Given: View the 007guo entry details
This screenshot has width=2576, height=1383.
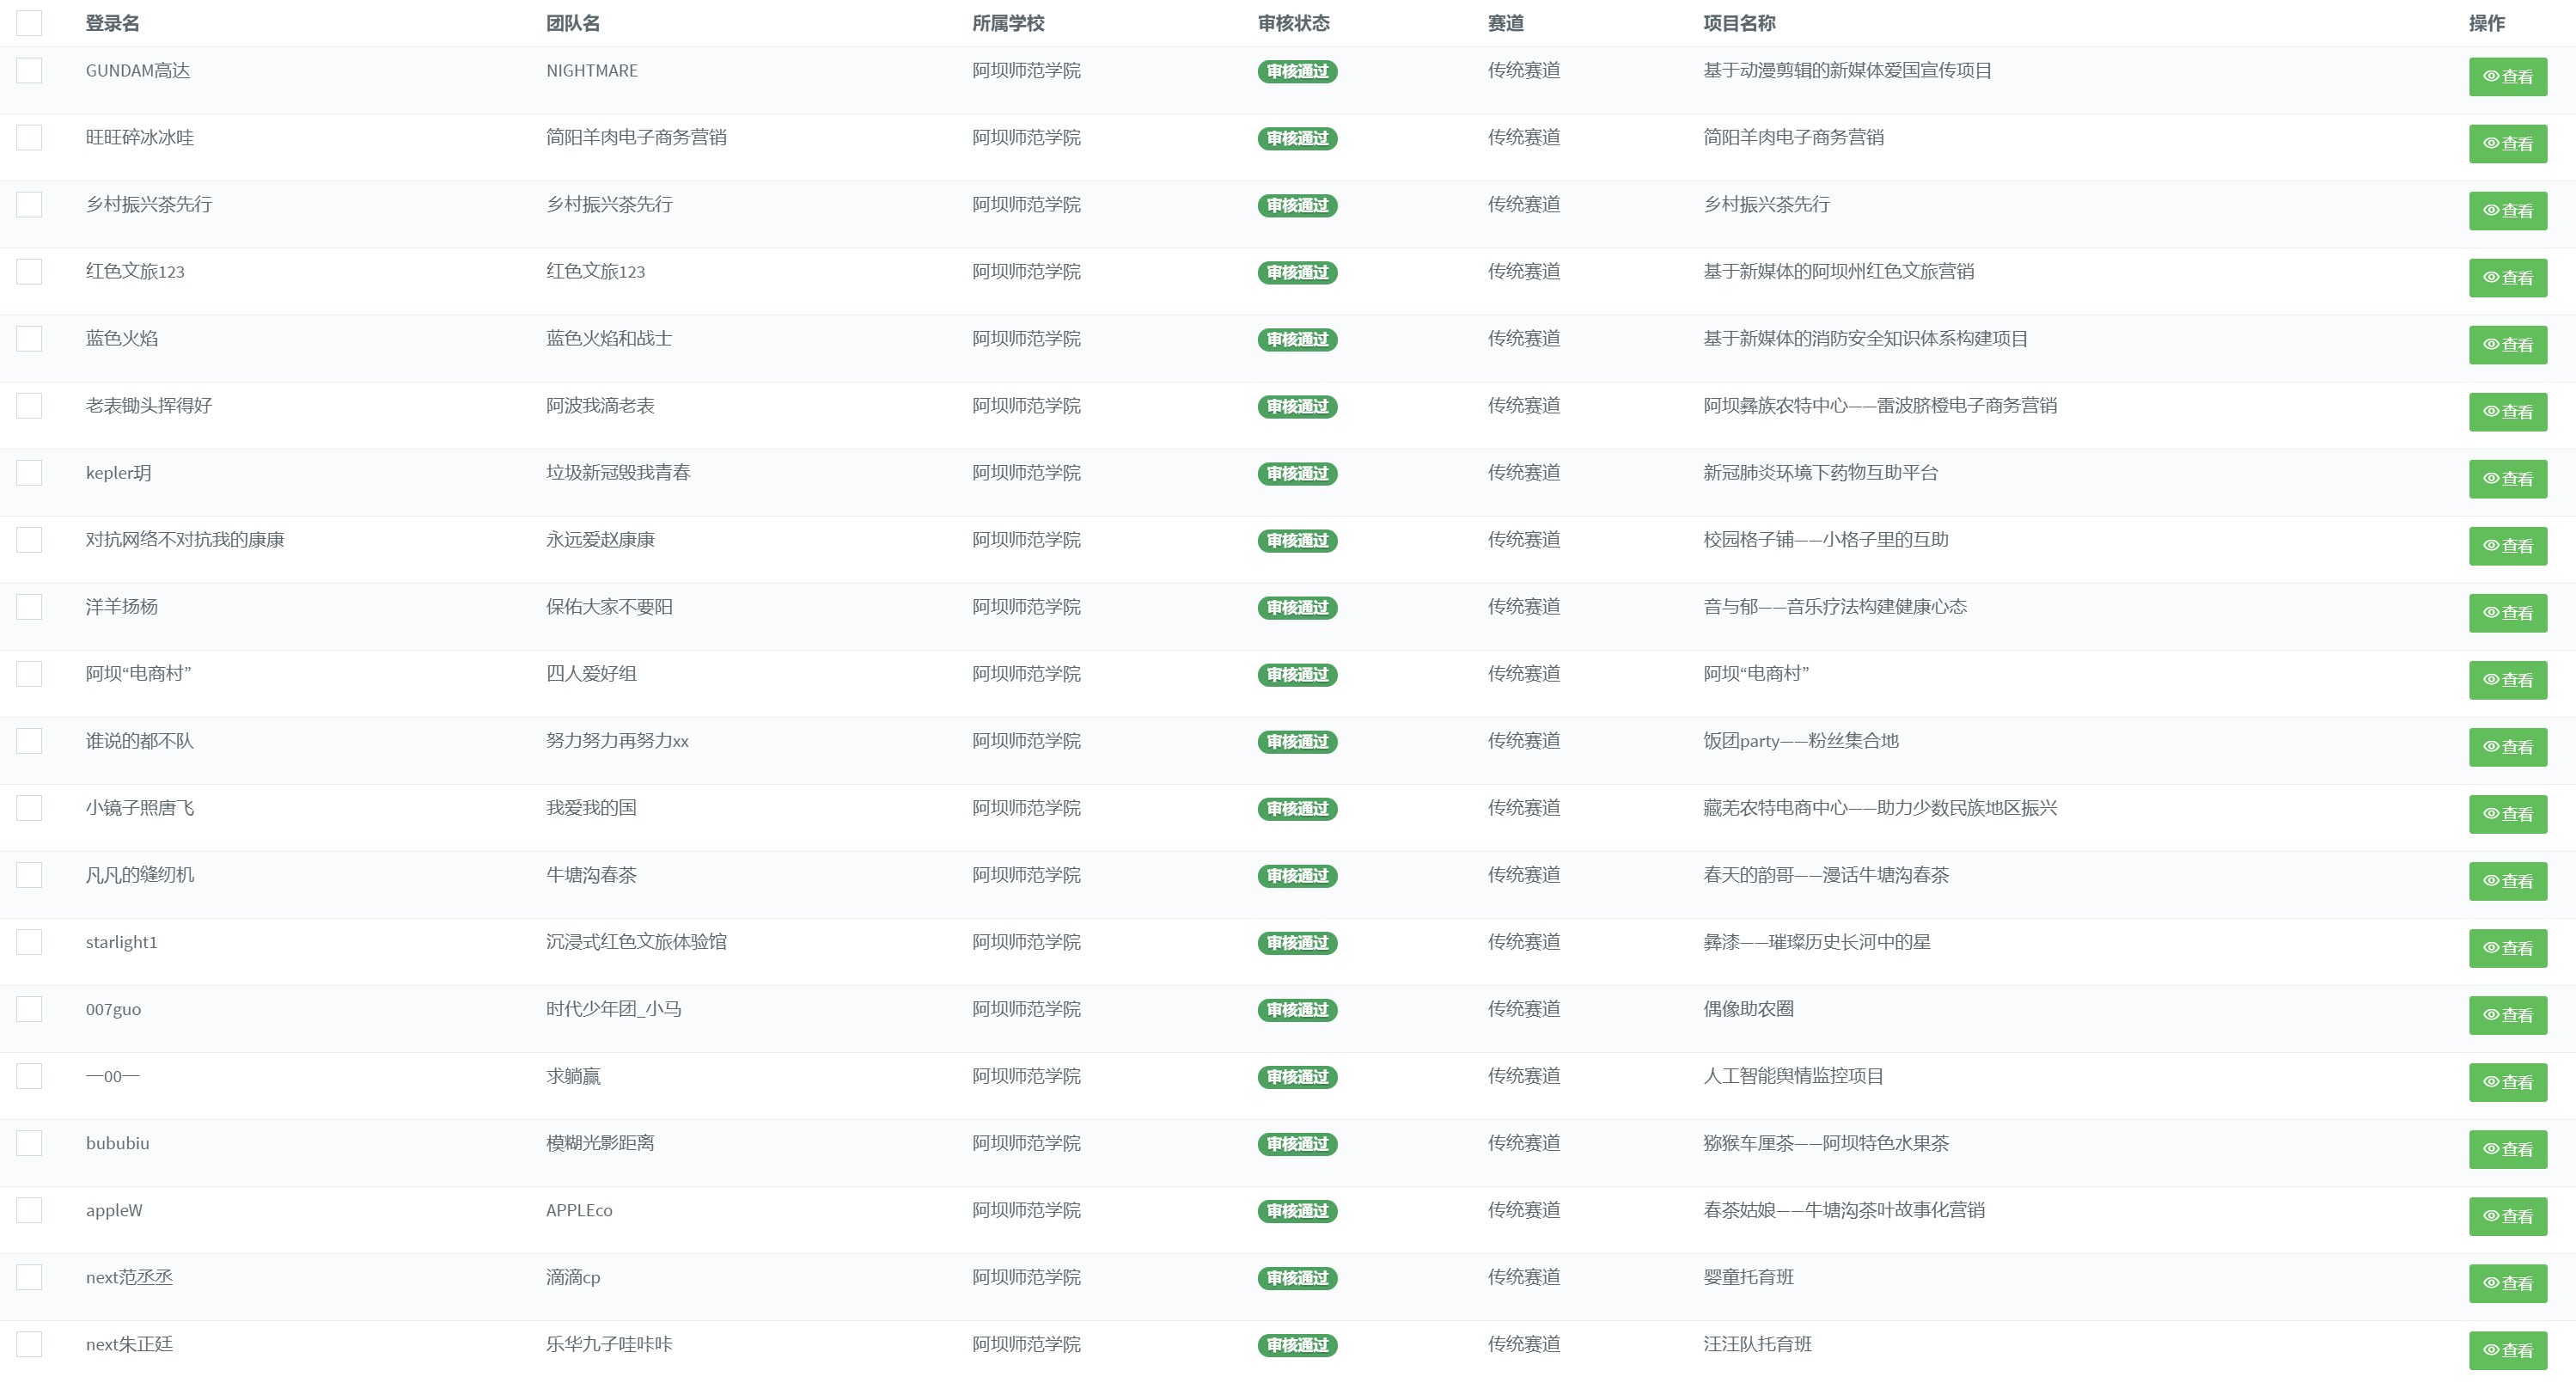Looking at the screenshot, I should (x=2507, y=1015).
